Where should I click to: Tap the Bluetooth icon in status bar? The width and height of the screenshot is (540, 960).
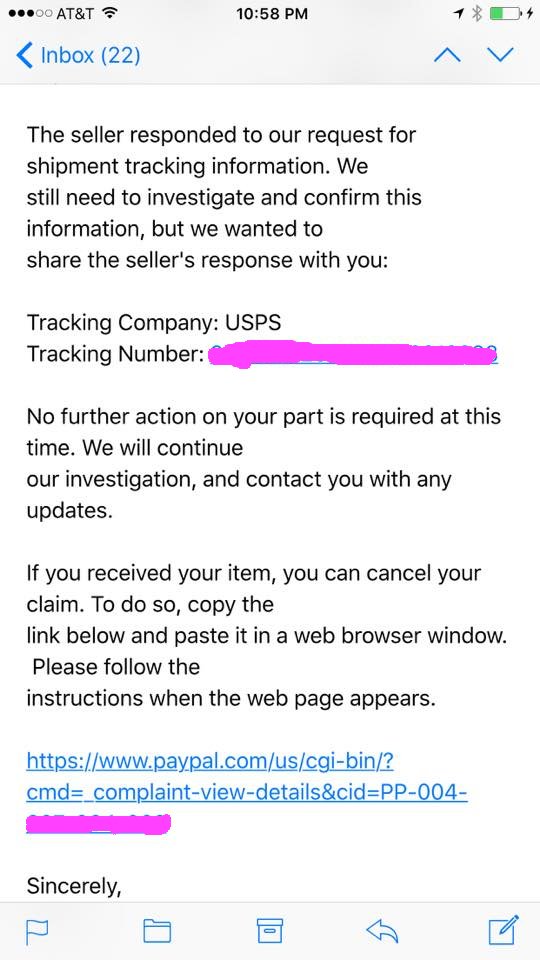(478, 13)
